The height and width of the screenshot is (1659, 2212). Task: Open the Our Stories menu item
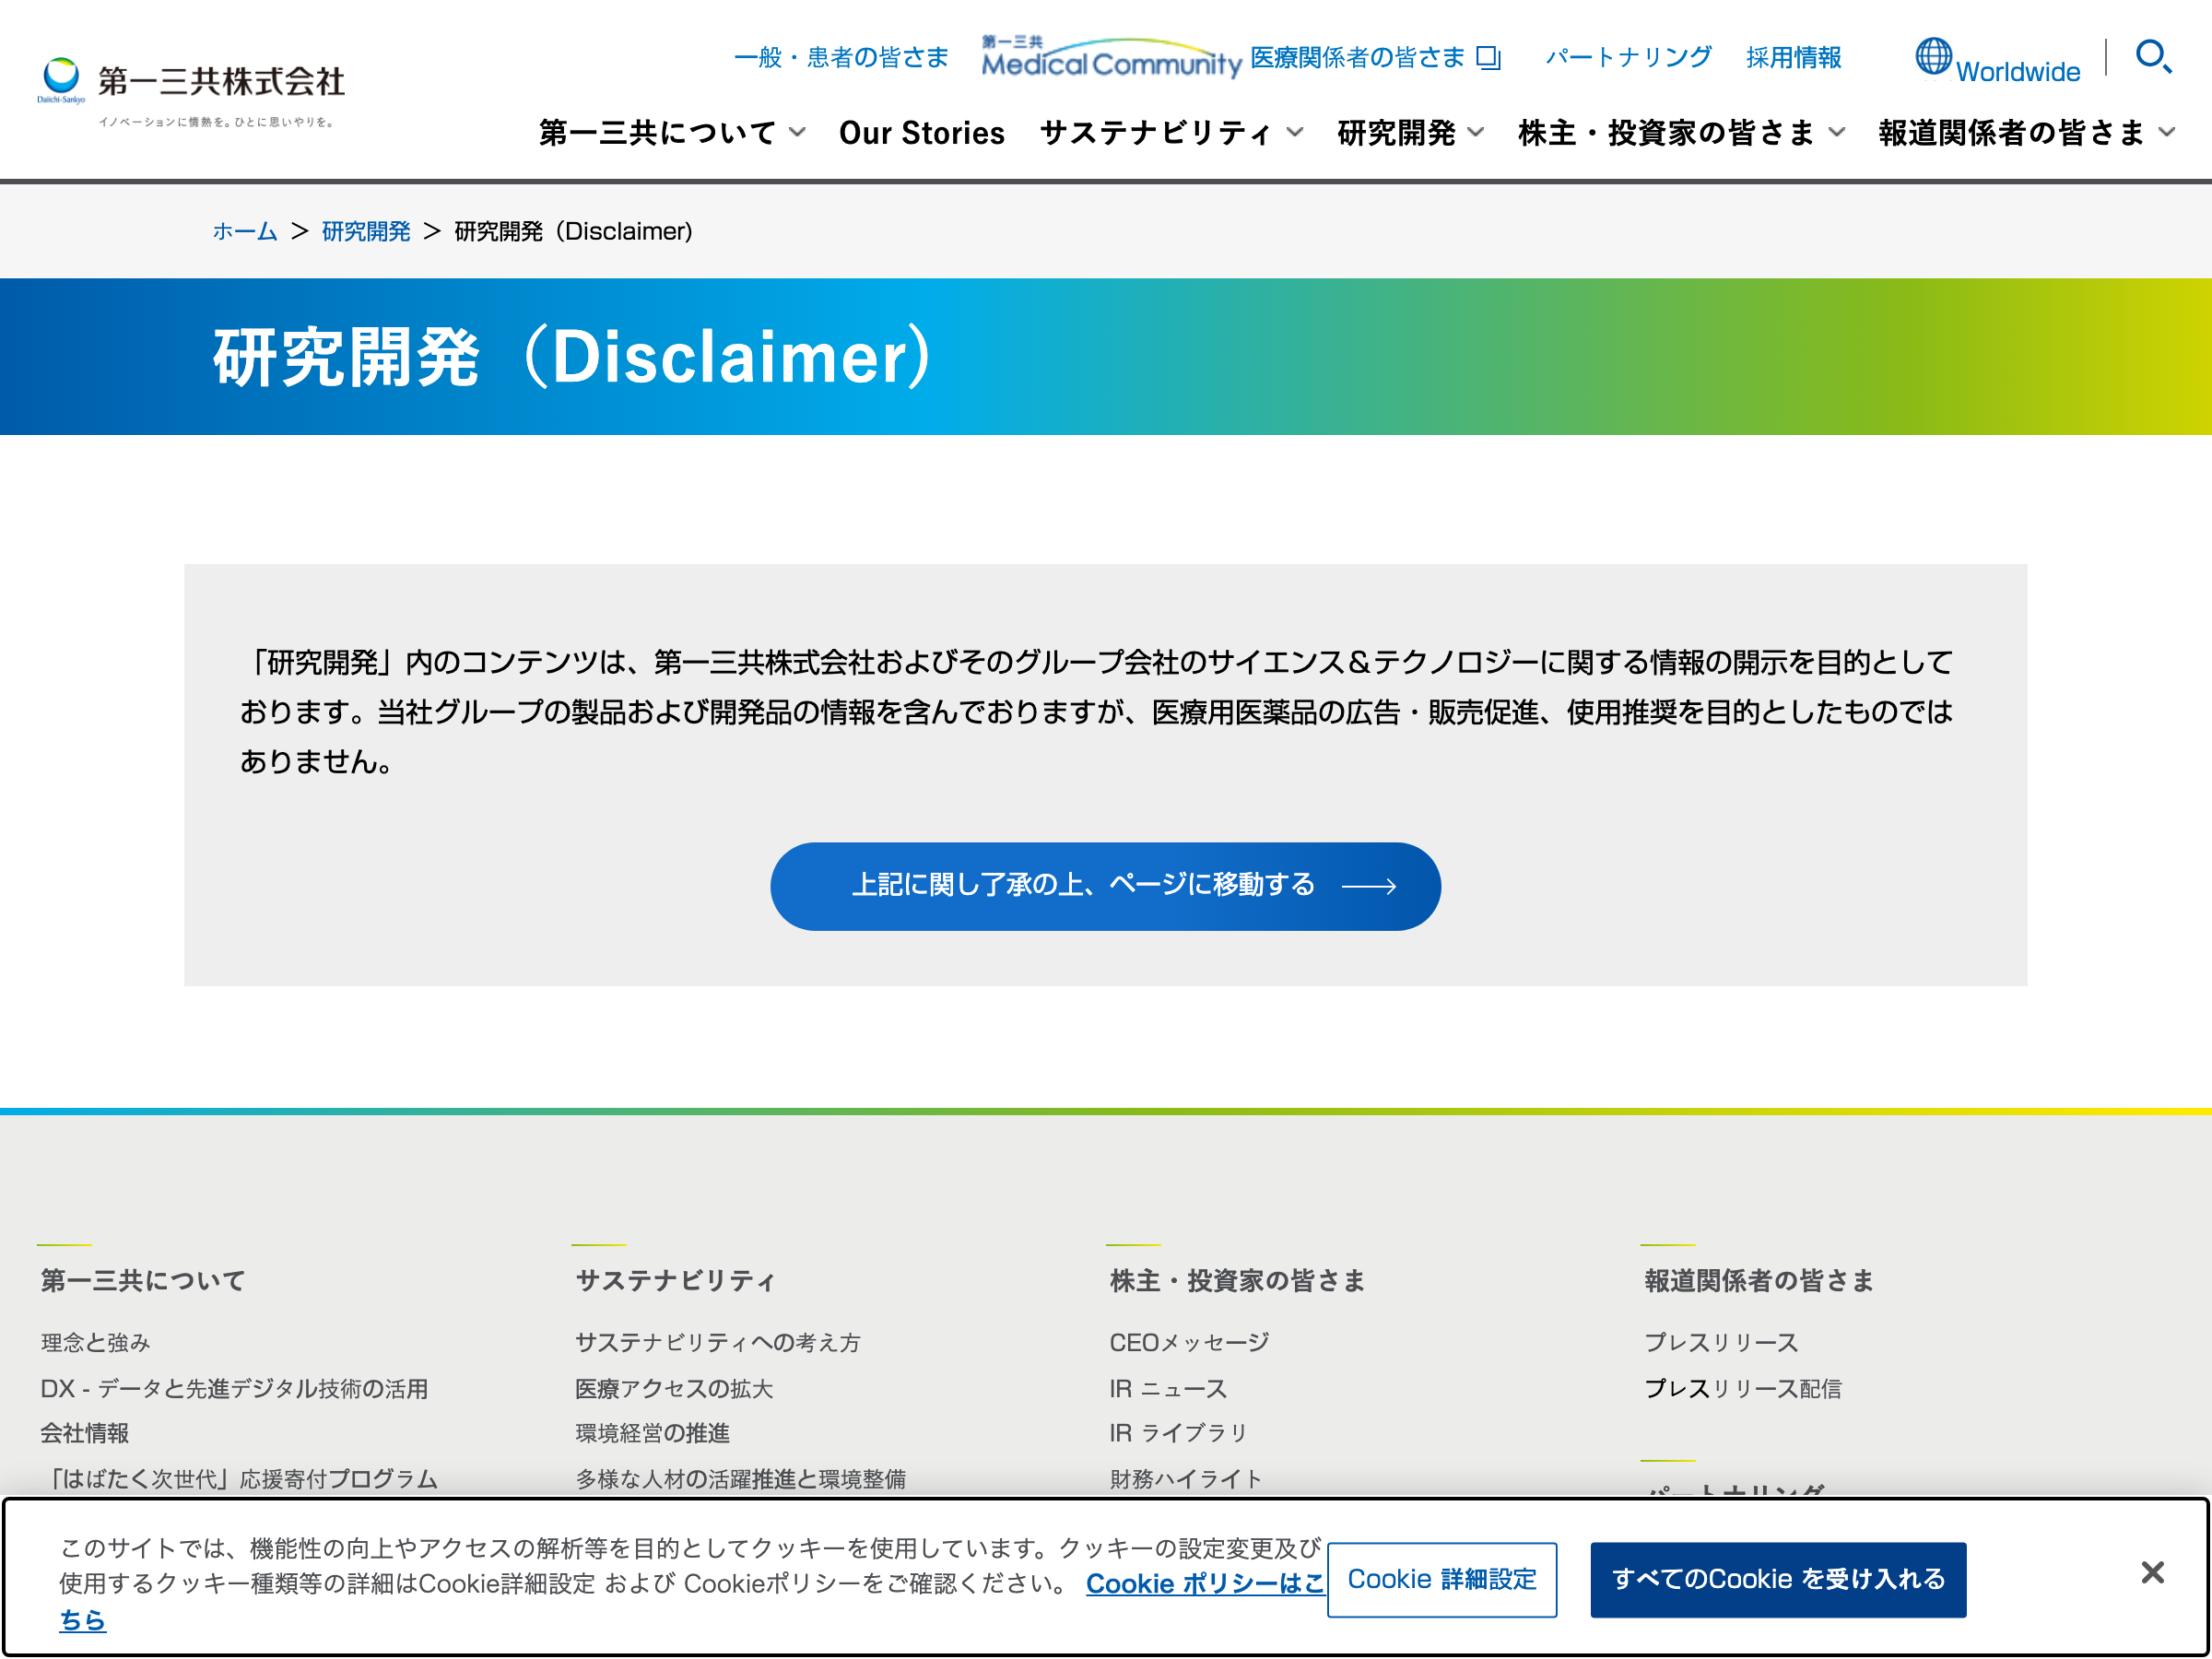[921, 132]
